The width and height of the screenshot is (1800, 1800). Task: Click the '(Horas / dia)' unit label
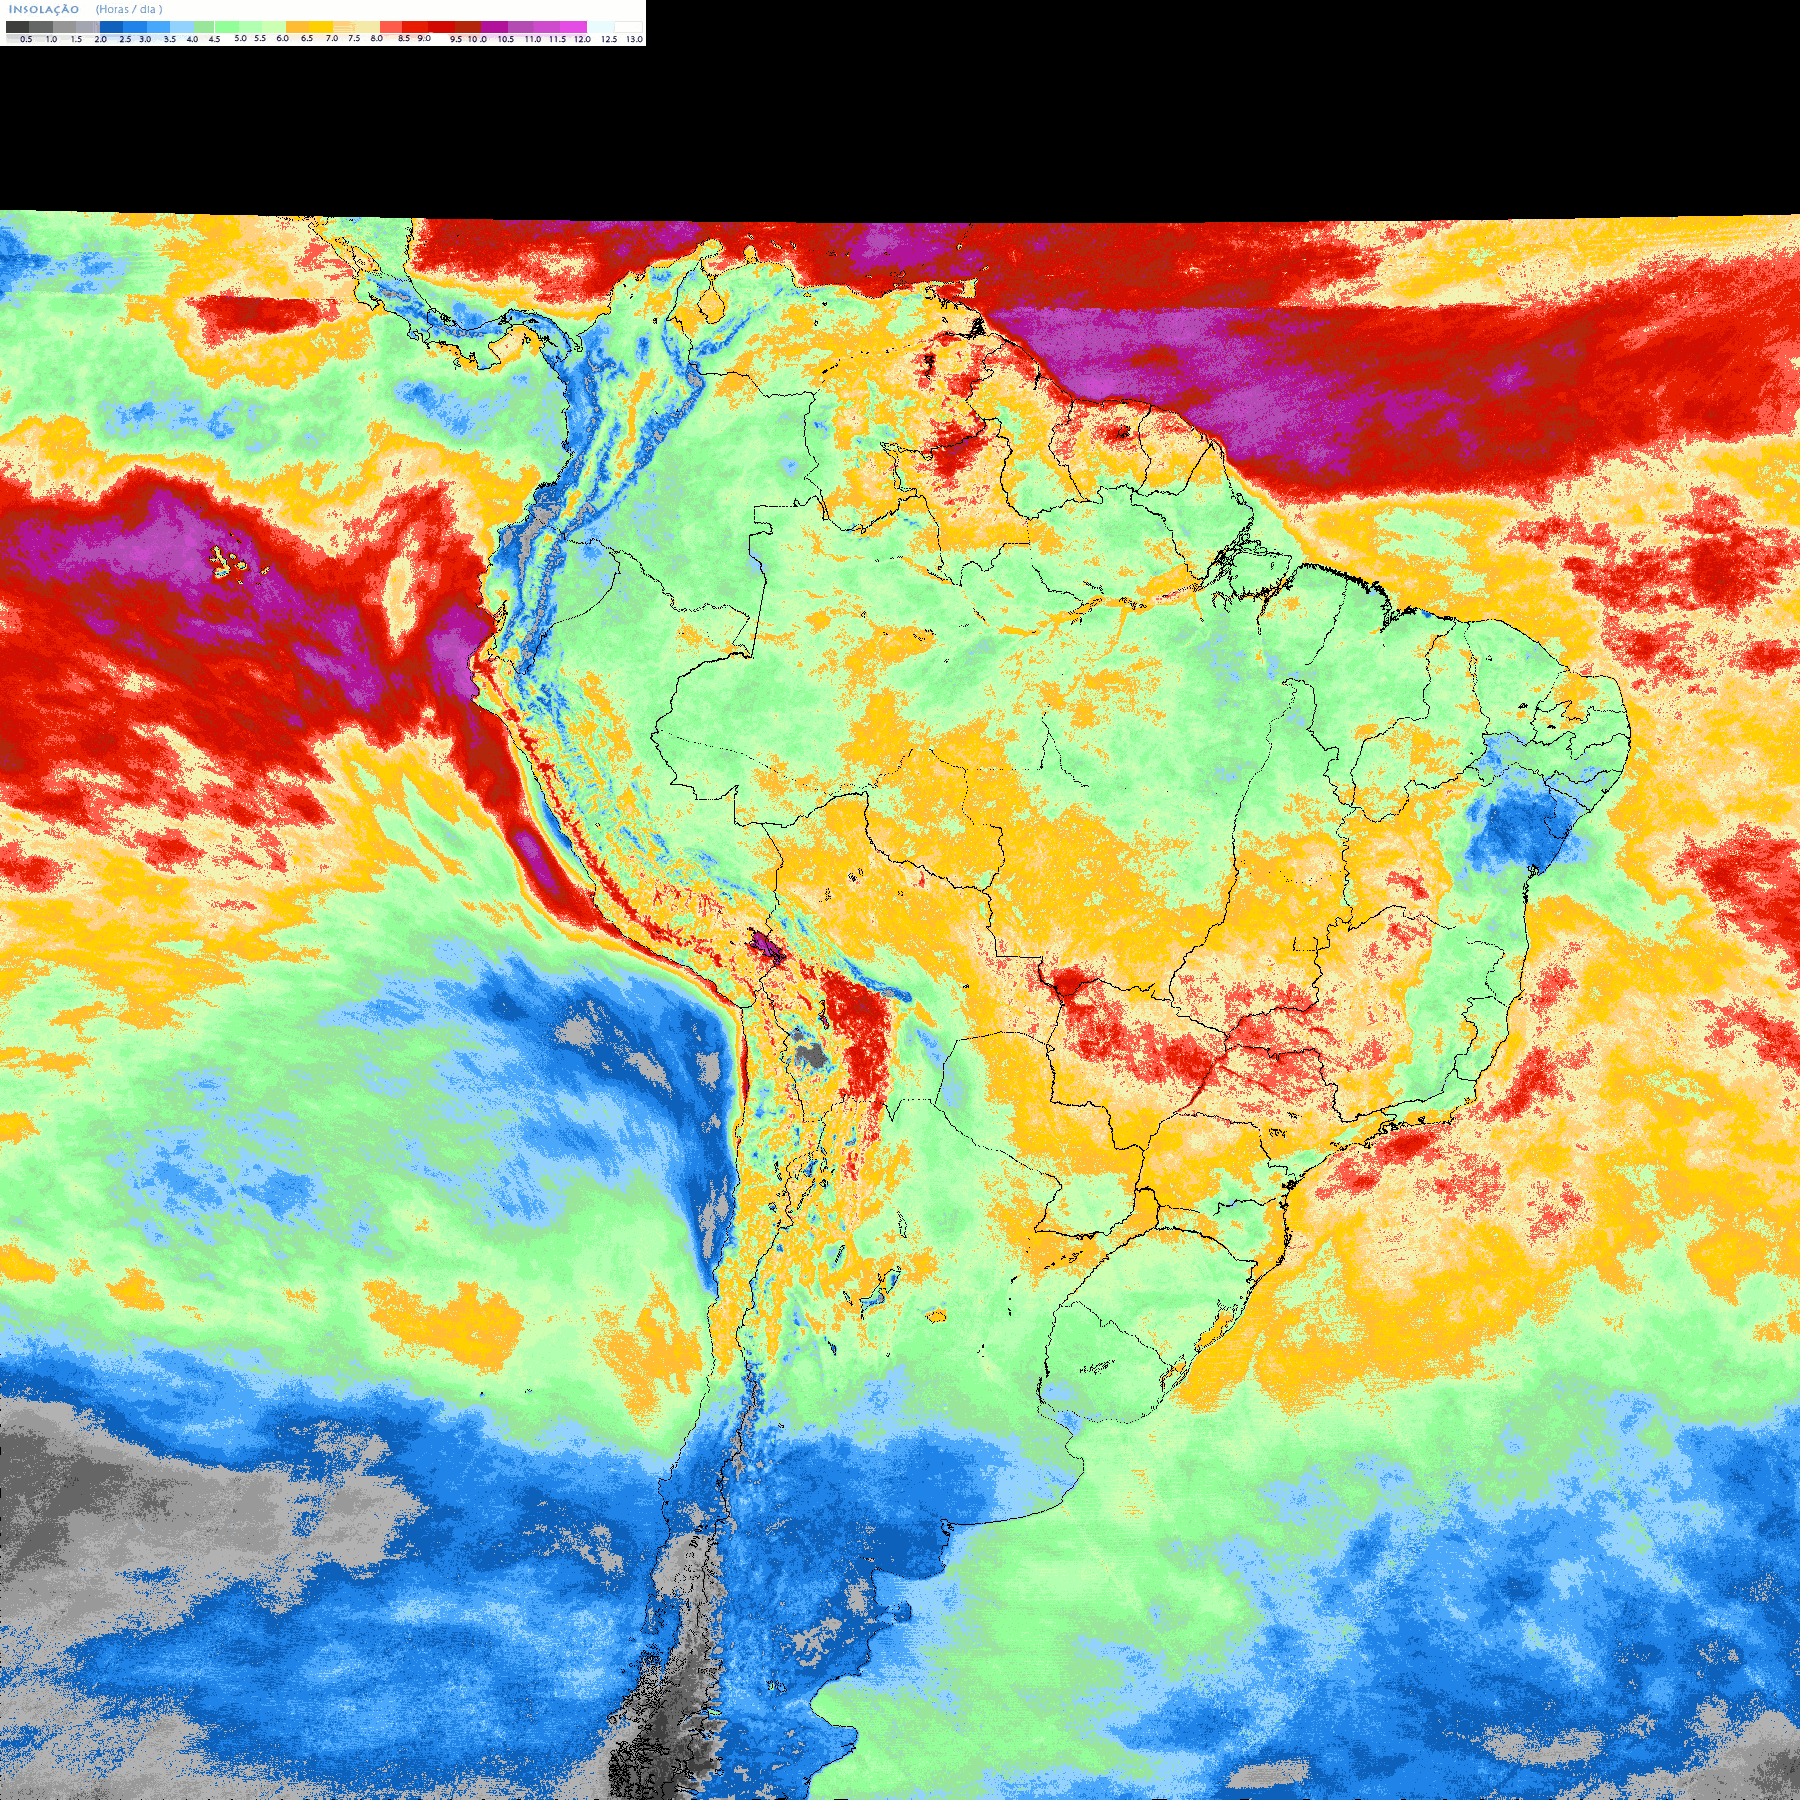point(129,9)
